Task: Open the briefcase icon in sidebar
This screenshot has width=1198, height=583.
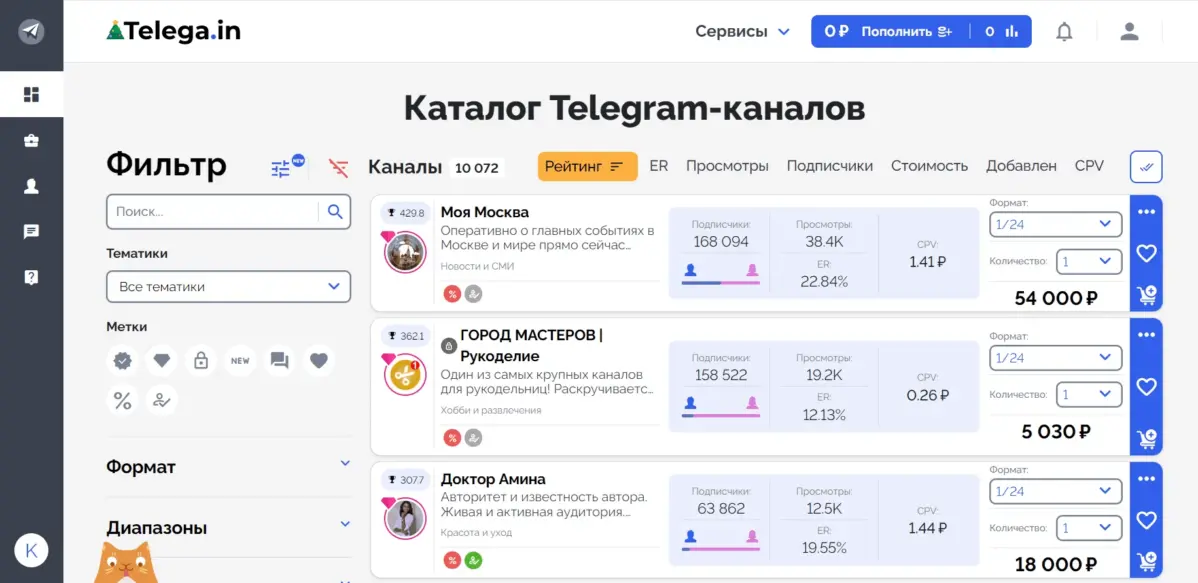Action: (x=31, y=141)
